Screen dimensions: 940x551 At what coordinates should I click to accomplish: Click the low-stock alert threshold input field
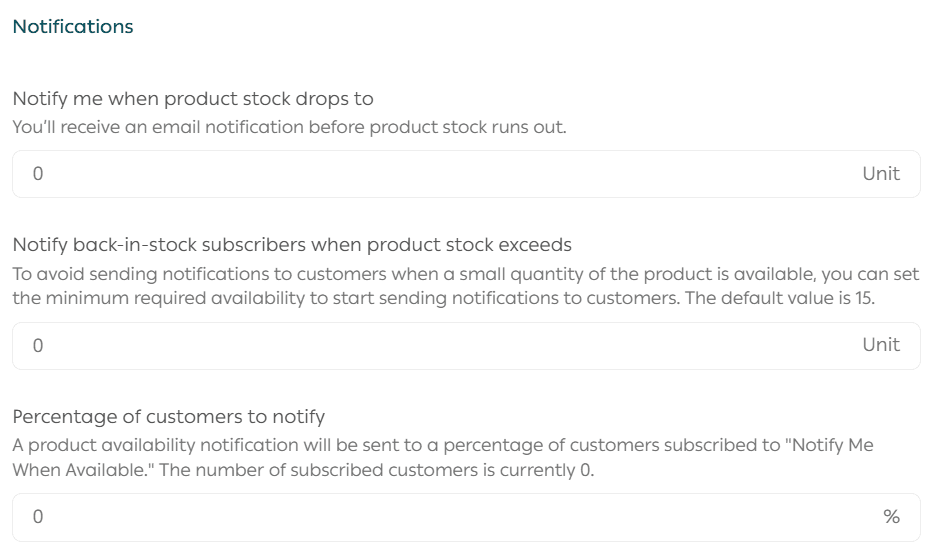(x=440, y=174)
